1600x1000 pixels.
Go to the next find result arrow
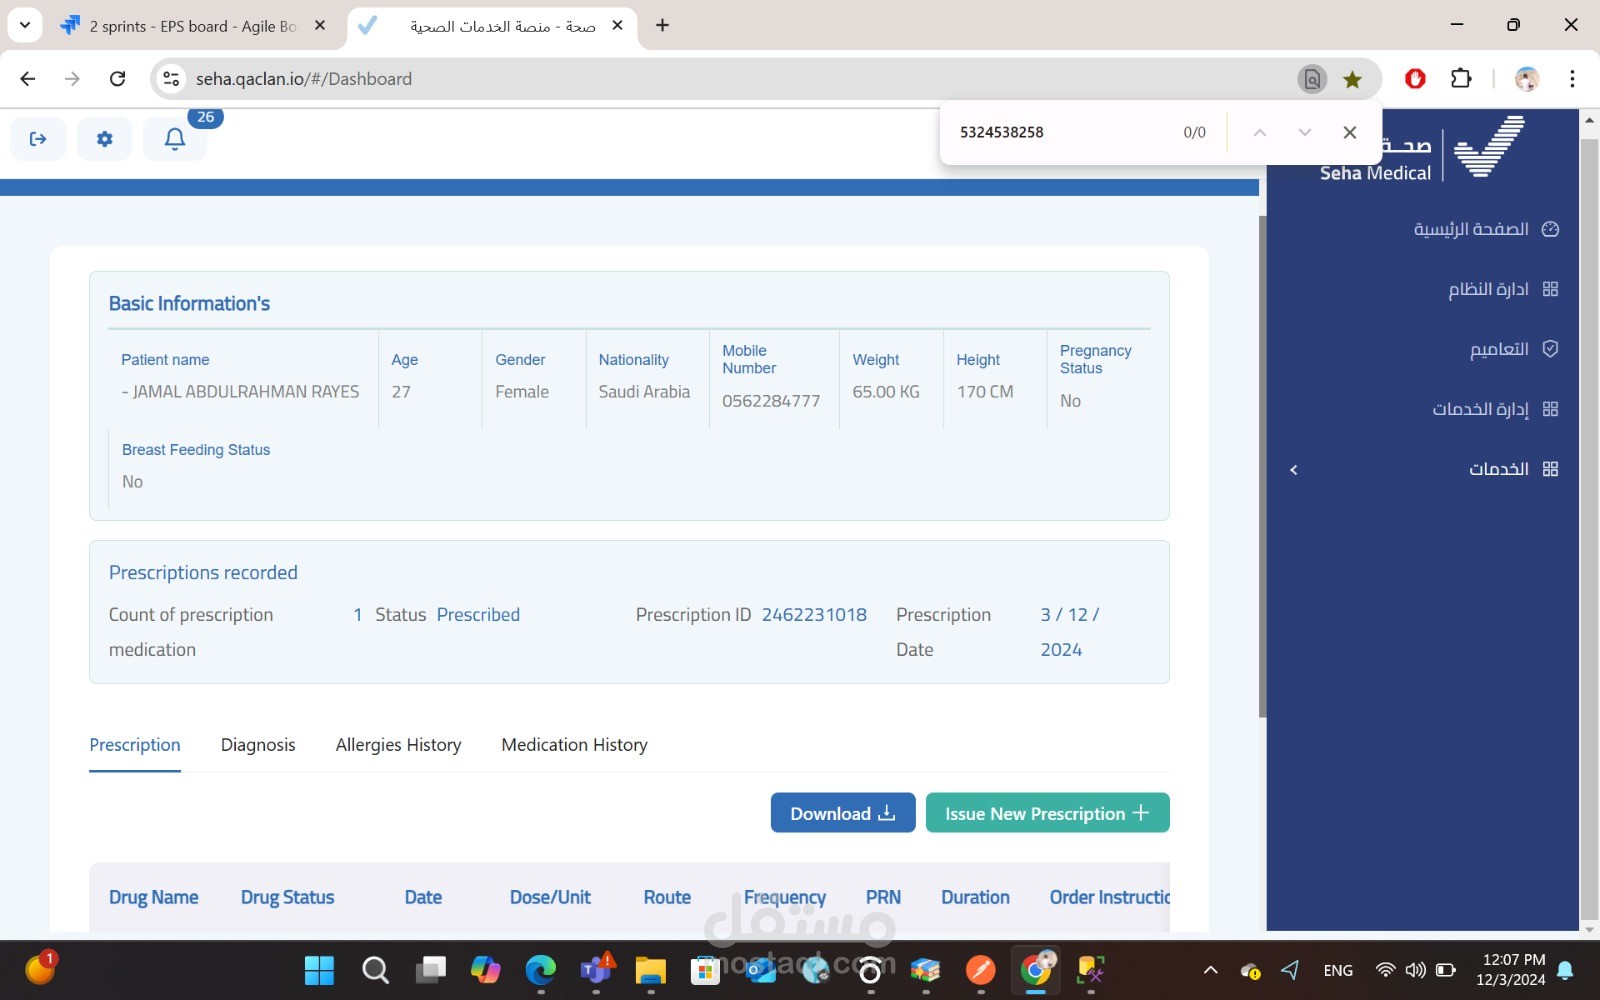pyautogui.click(x=1304, y=132)
